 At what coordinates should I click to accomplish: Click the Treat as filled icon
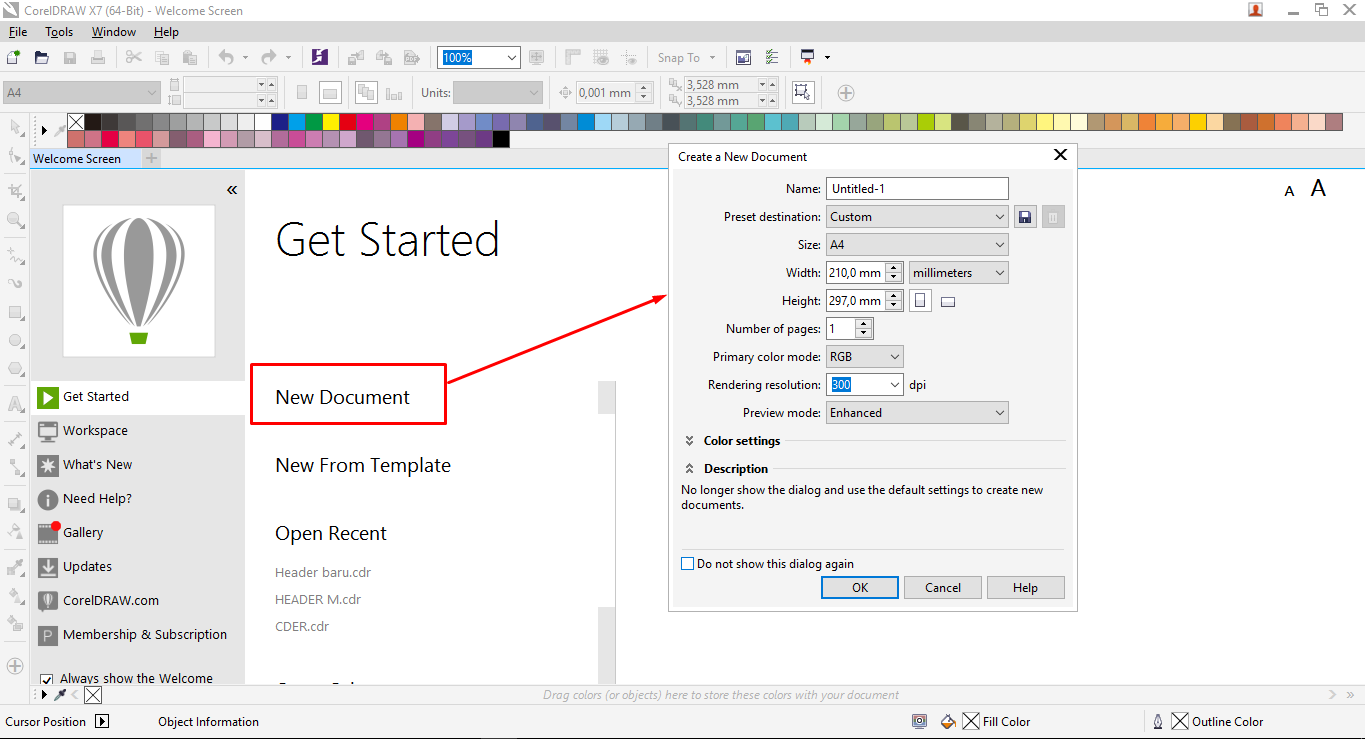coord(801,92)
